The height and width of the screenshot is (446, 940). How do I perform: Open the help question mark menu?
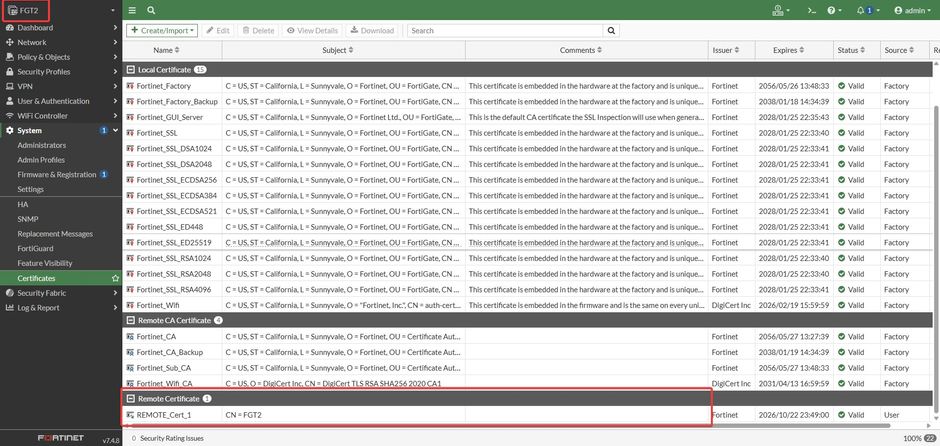pyautogui.click(x=834, y=10)
